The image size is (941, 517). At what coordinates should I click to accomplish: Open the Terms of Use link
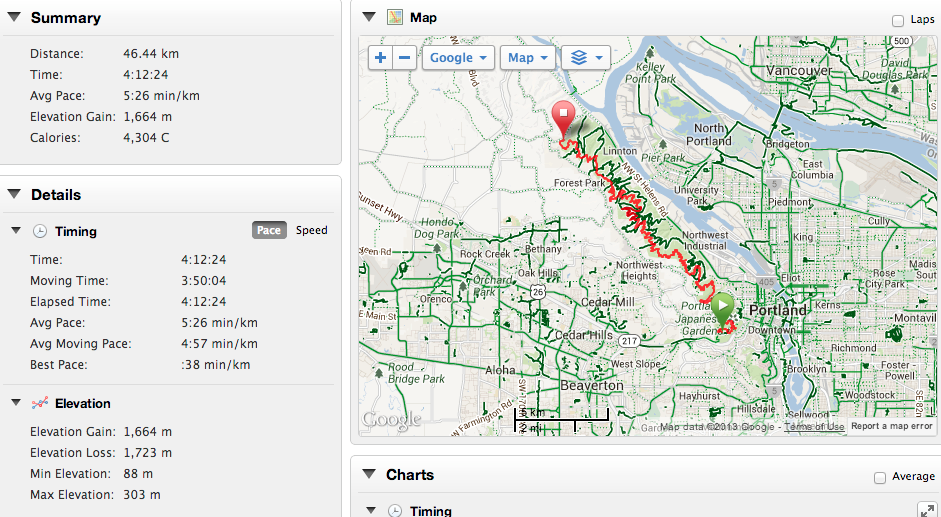pos(814,426)
